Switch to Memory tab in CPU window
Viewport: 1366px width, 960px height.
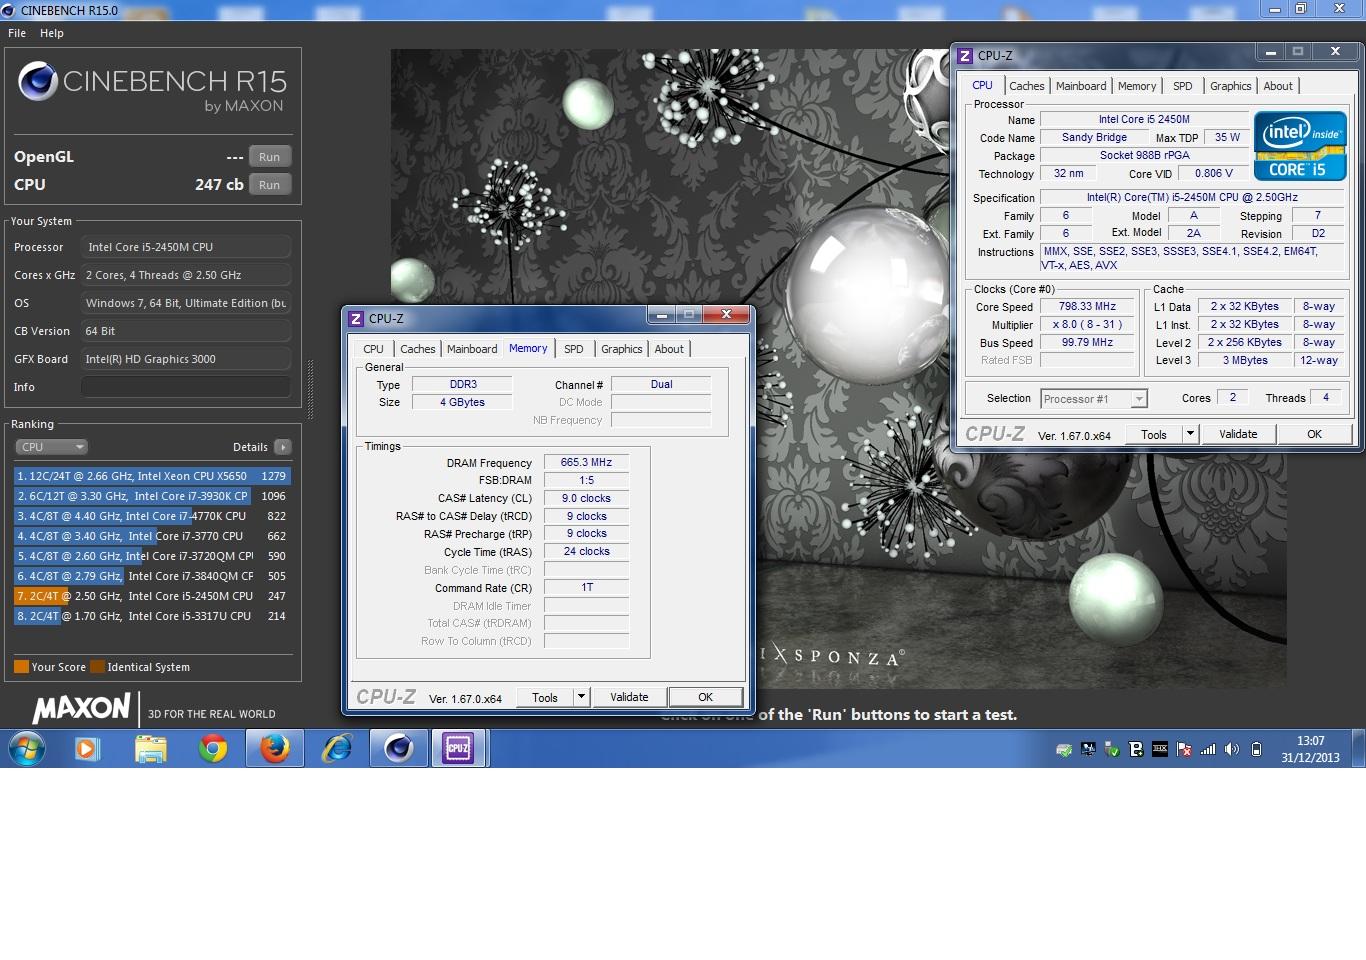click(1137, 86)
